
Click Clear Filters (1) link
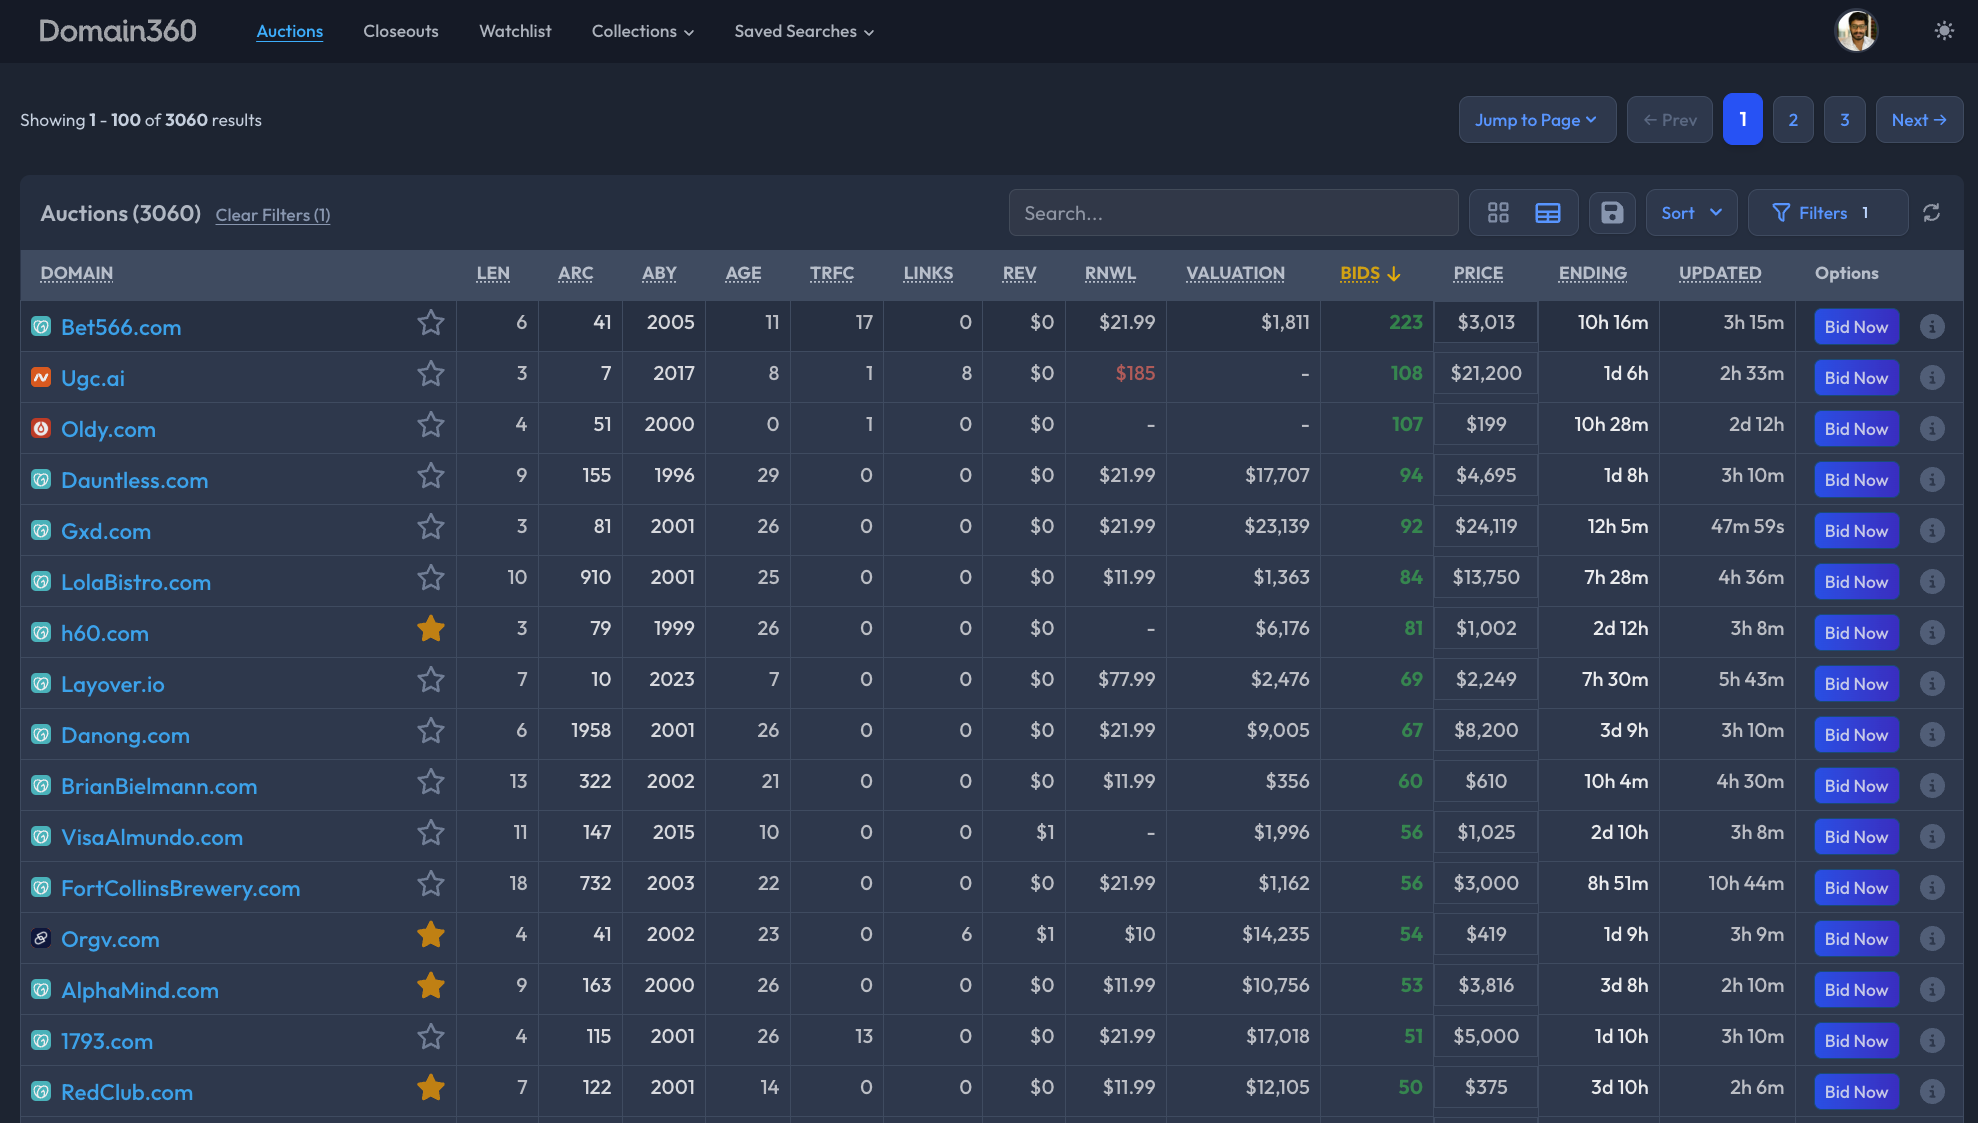coord(273,215)
